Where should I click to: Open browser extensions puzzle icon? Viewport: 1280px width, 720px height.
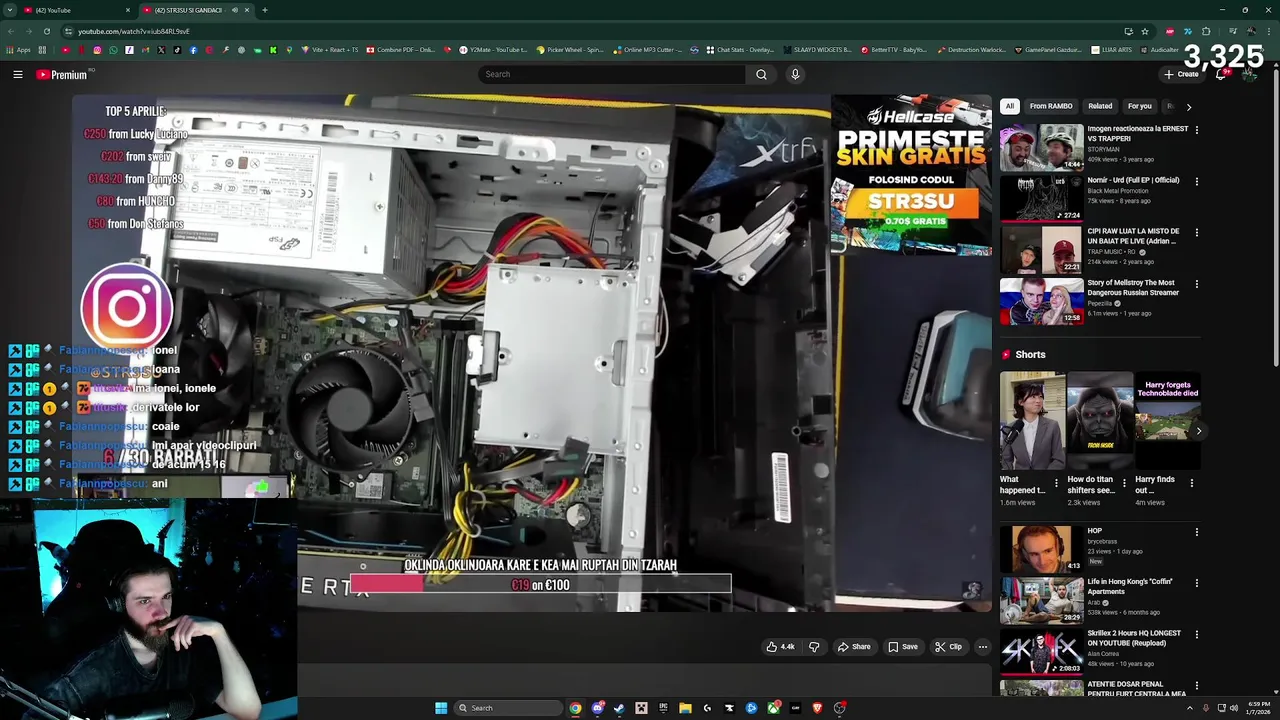(x=1206, y=31)
